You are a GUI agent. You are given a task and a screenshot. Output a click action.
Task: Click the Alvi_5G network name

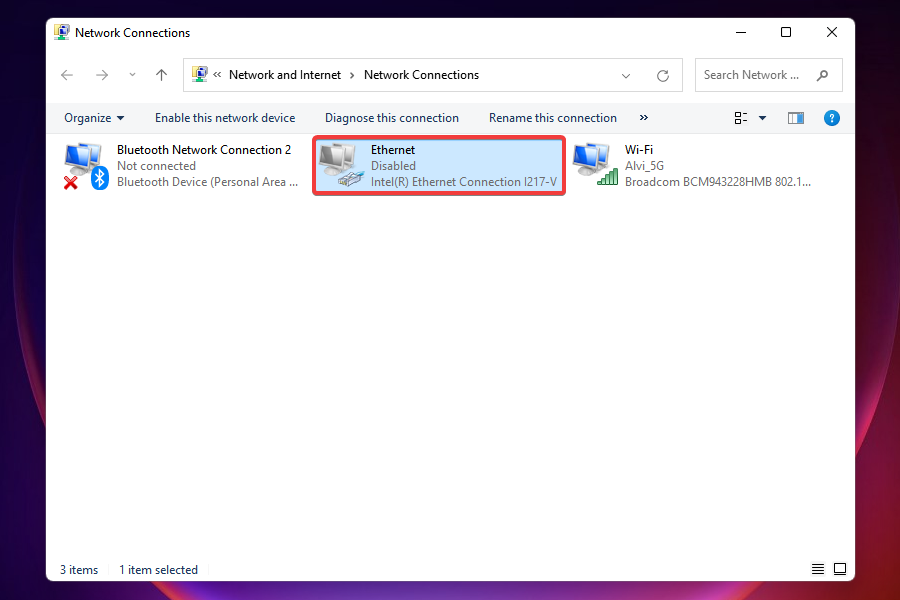click(x=644, y=166)
